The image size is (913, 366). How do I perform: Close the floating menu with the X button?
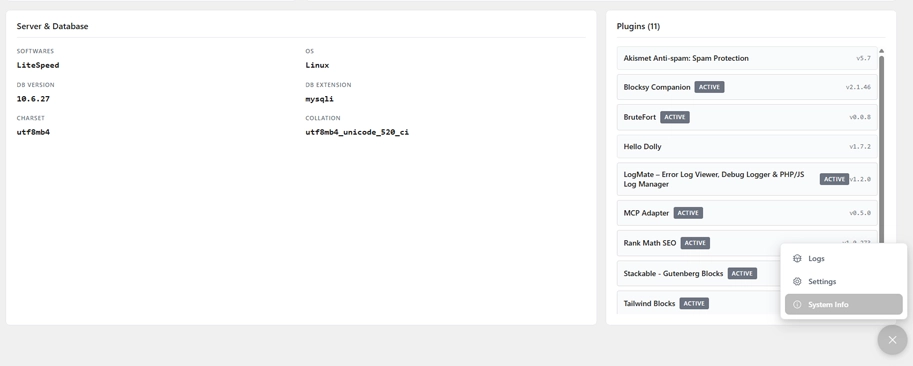[892, 340]
